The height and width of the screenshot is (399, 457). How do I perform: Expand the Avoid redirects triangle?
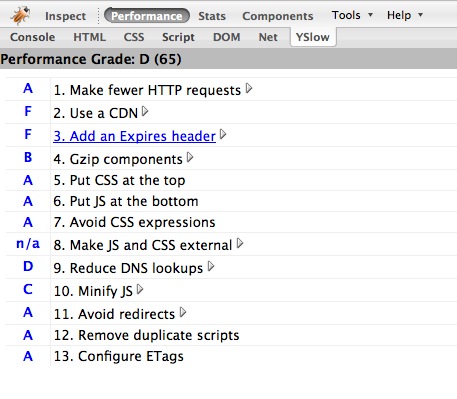coord(183,313)
